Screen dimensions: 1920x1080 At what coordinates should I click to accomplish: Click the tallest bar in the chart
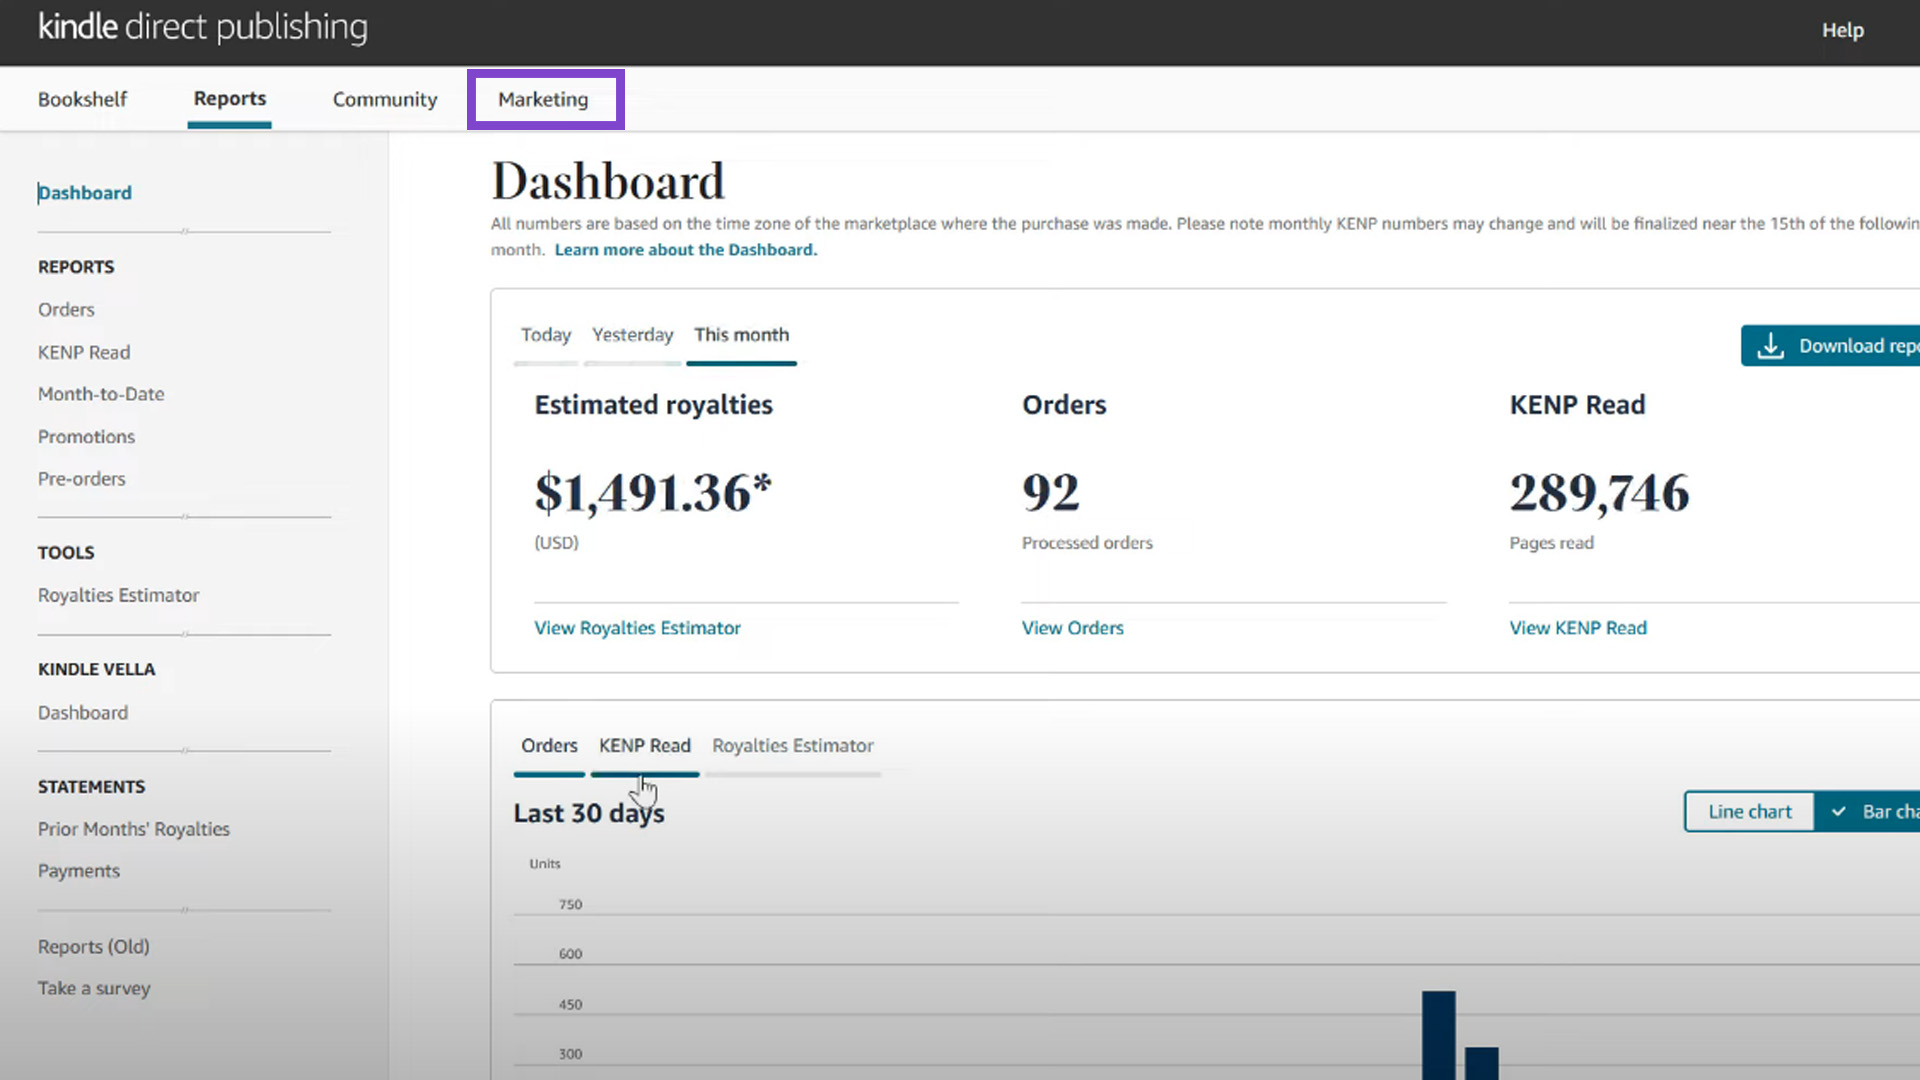(1438, 1035)
